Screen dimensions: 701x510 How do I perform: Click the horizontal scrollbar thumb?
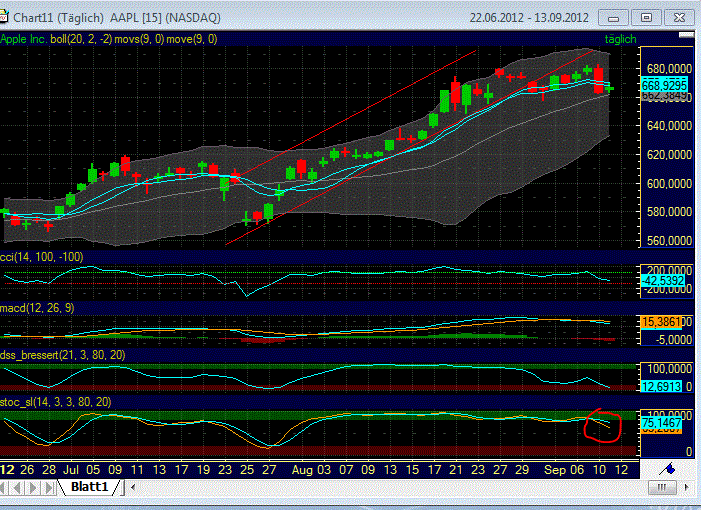click(662, 487)
